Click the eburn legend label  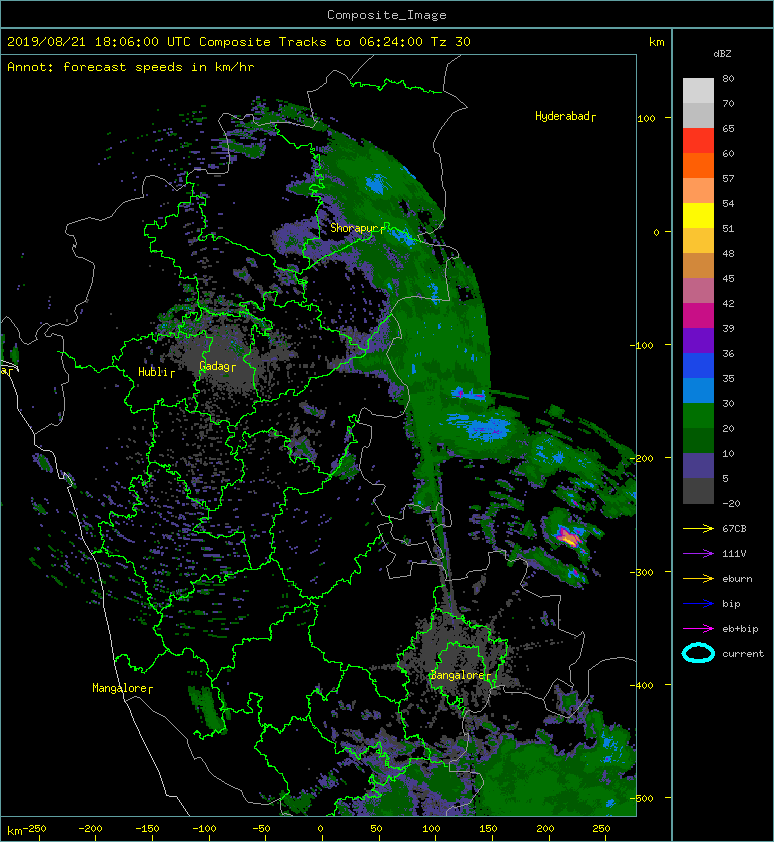coord(737,579)
